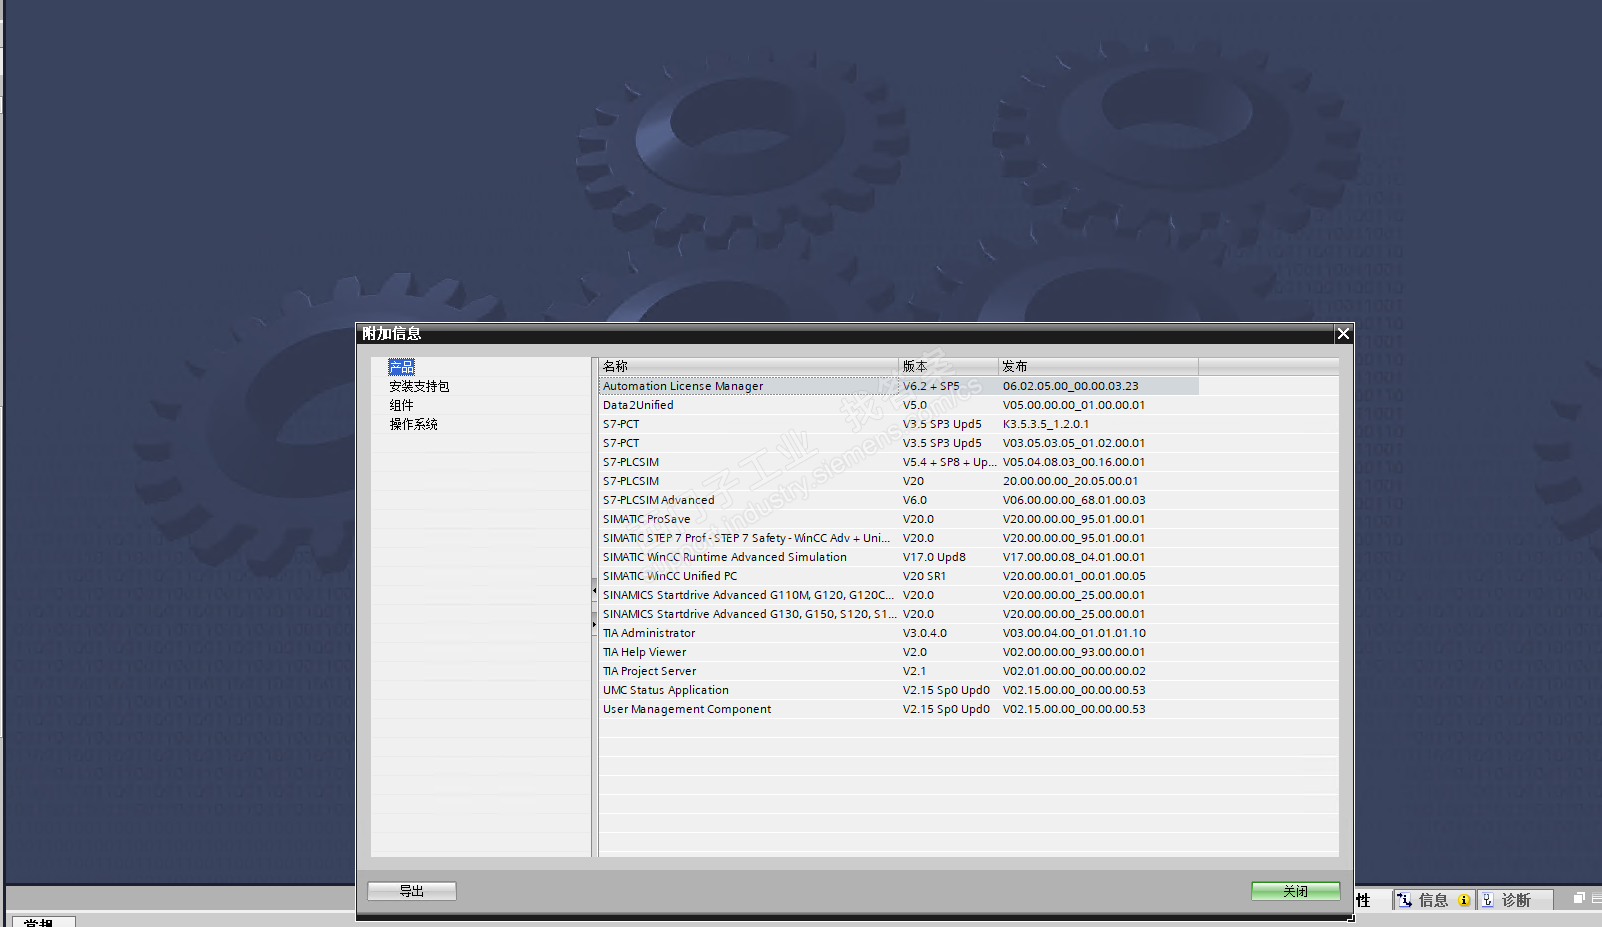The width and height of the screenshot is (1602, 927).
Task: Select the TIA Help Viewer entry
Action: [644, 652]
